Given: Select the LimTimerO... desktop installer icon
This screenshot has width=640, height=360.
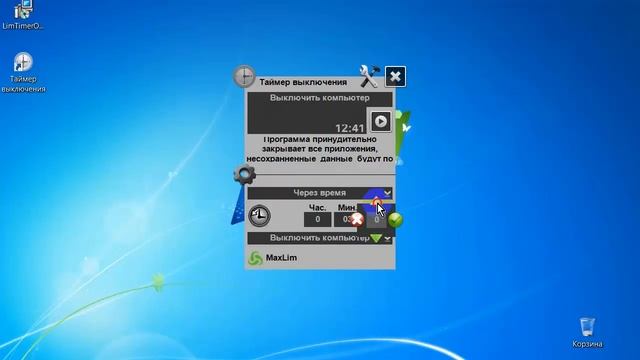Looking at the screenshot, I should (23, 15).
